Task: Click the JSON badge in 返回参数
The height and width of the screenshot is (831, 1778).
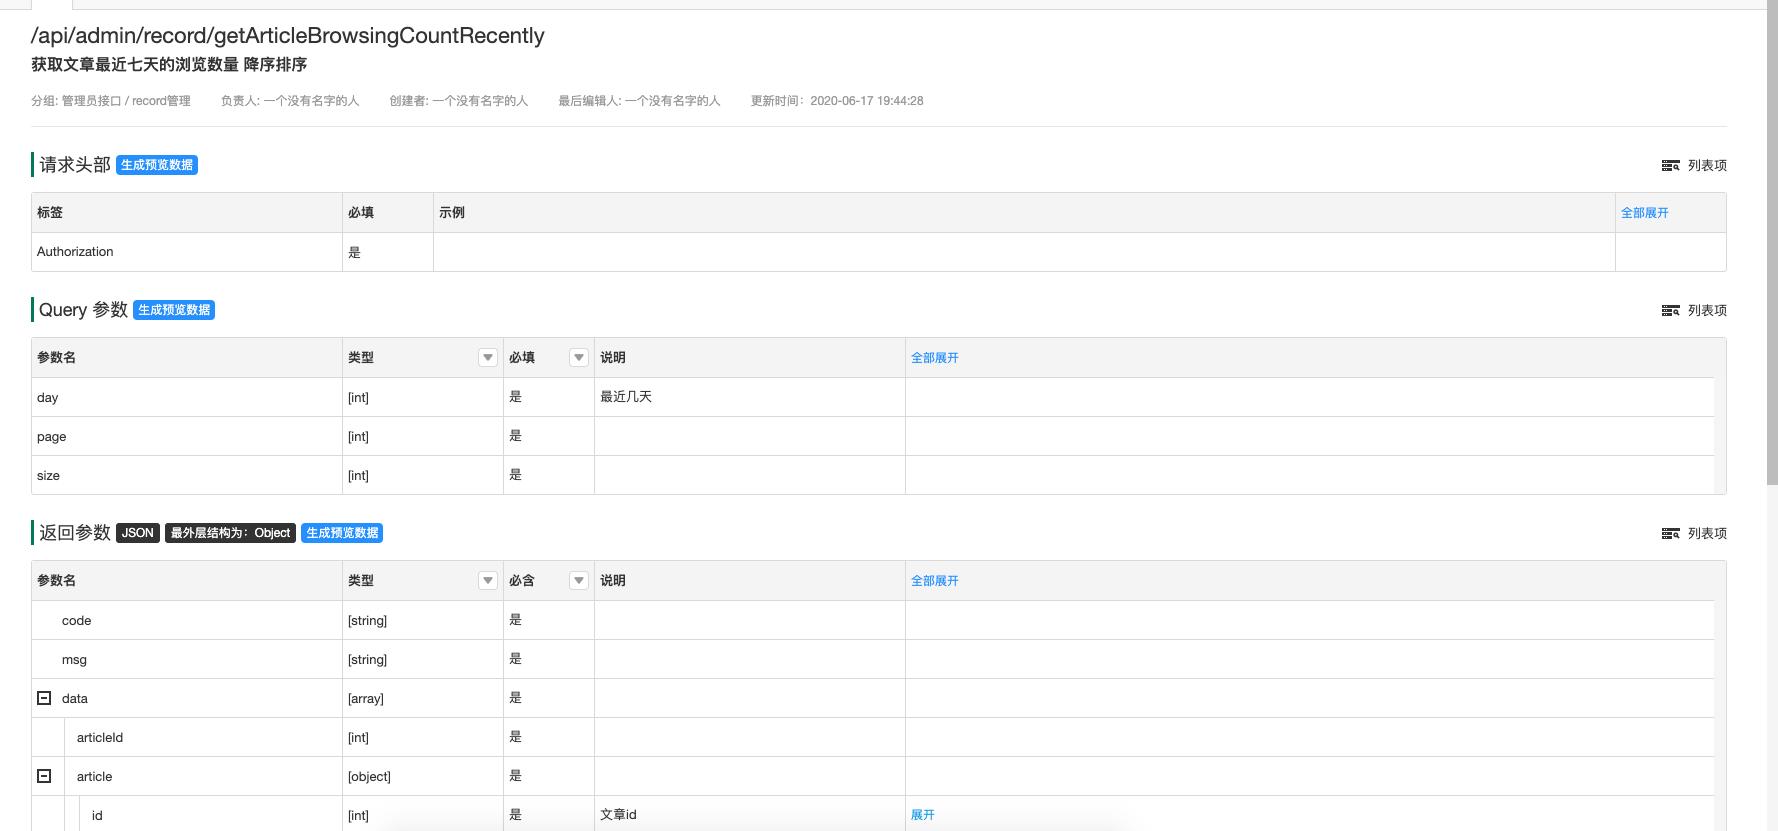Action: coord(138,533)
